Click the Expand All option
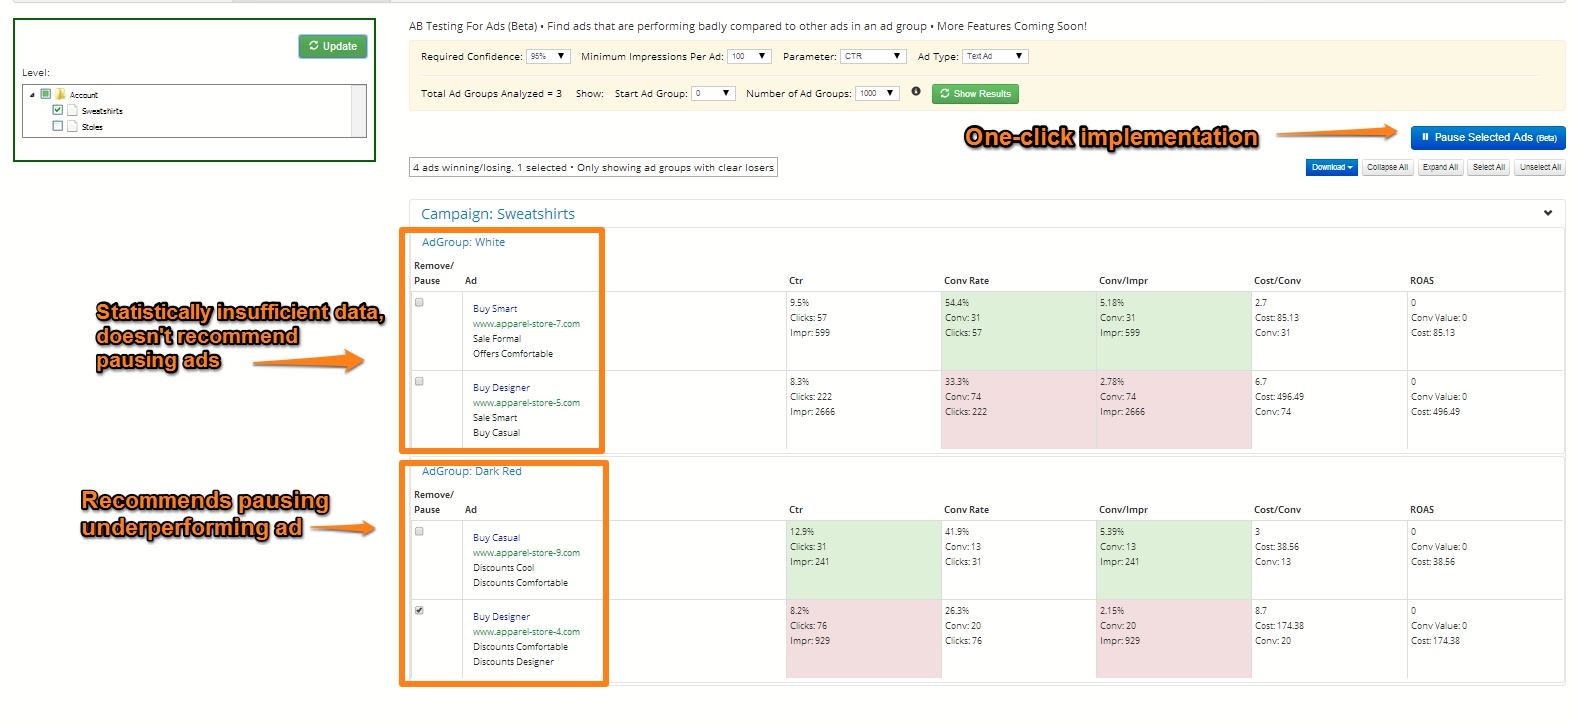This screenshot has width=1576, height=725. click(1440, 168)
